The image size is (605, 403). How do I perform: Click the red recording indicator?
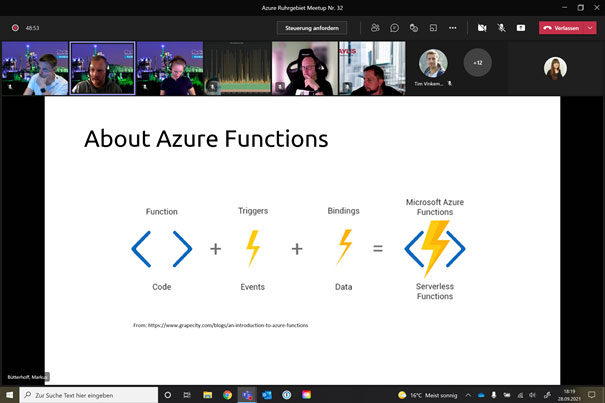tap(15, 28)
